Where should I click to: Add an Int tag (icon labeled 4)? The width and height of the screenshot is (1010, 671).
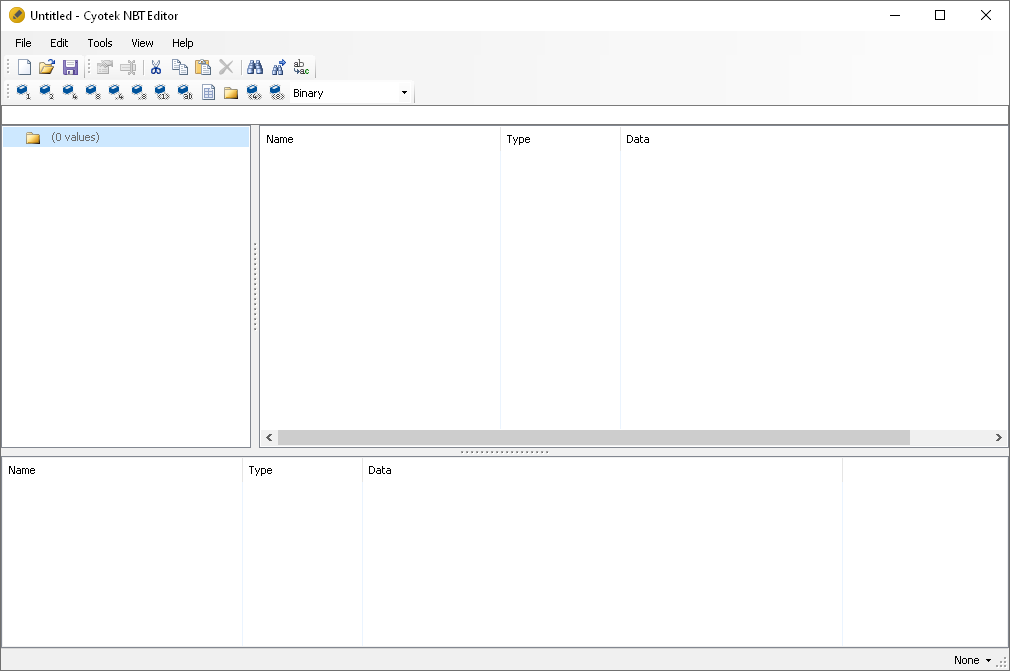point(70,93)
